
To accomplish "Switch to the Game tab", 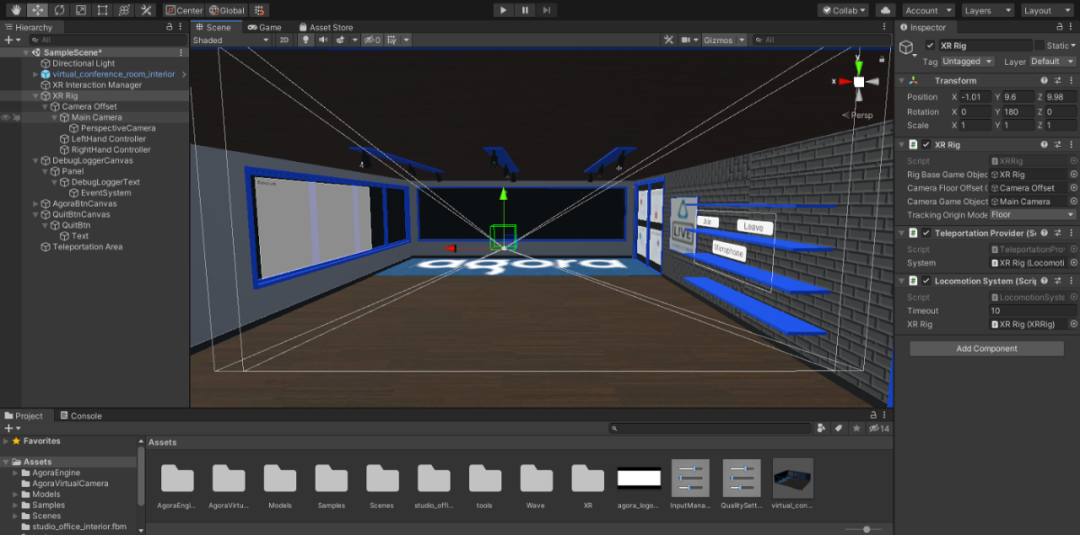I will [264, 28].
